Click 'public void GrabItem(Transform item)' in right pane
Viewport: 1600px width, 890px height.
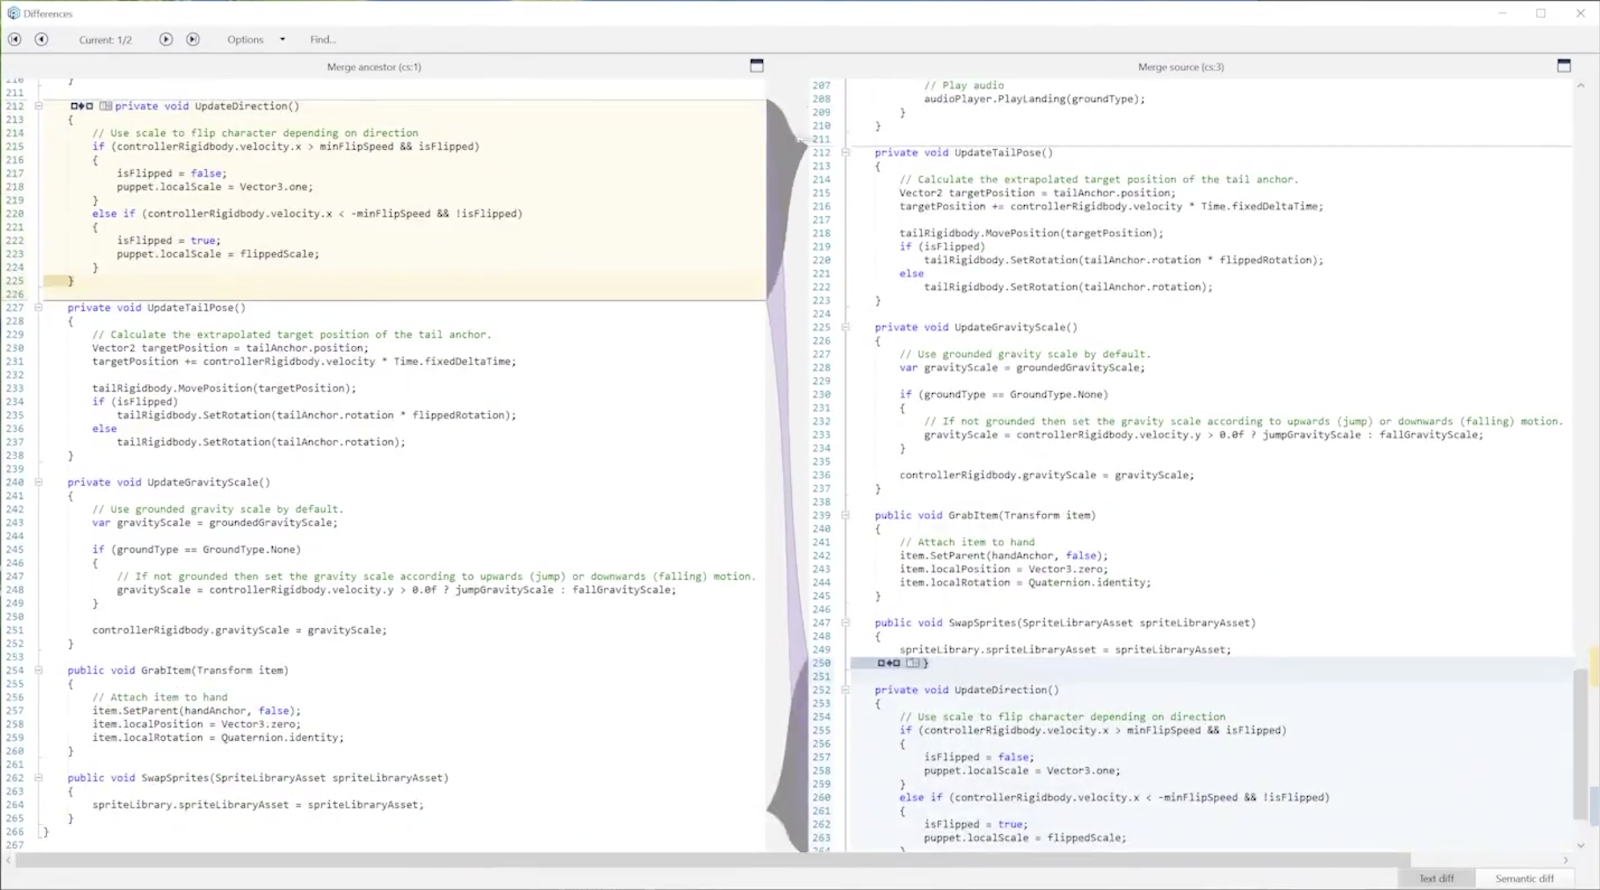point(985,515)
